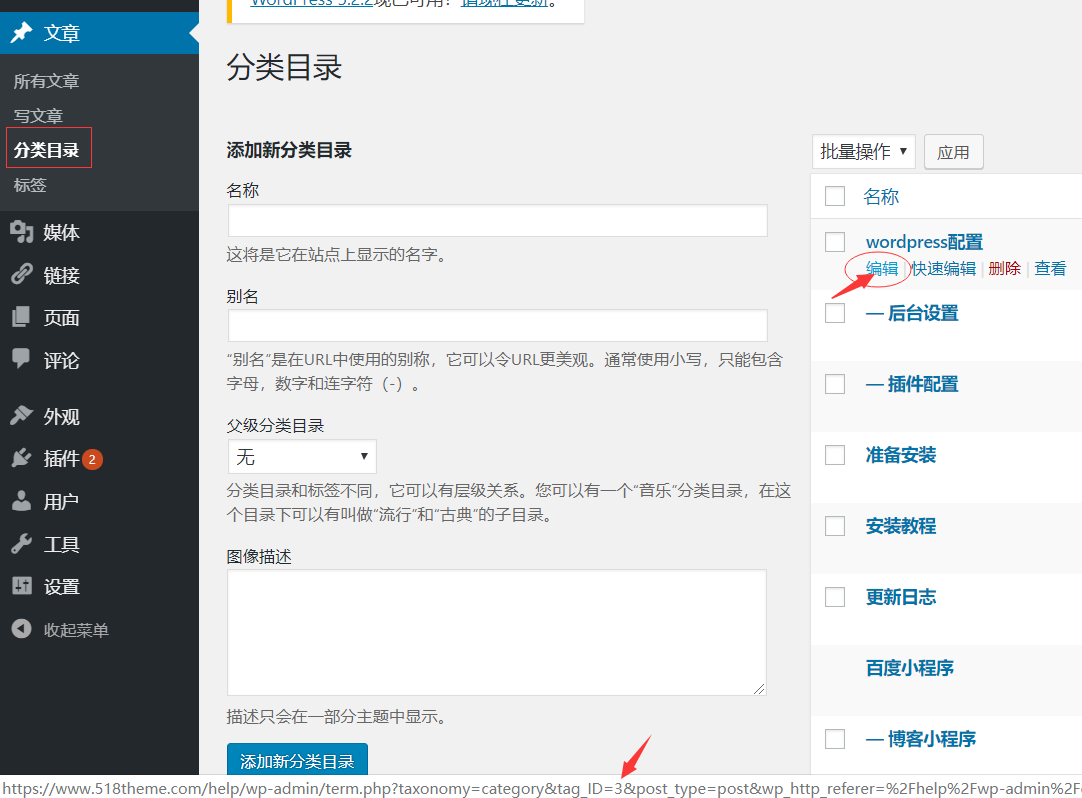Click the pushpin icon beside 文章
The image size is (1082, 798).
click(x=21, y=32)
